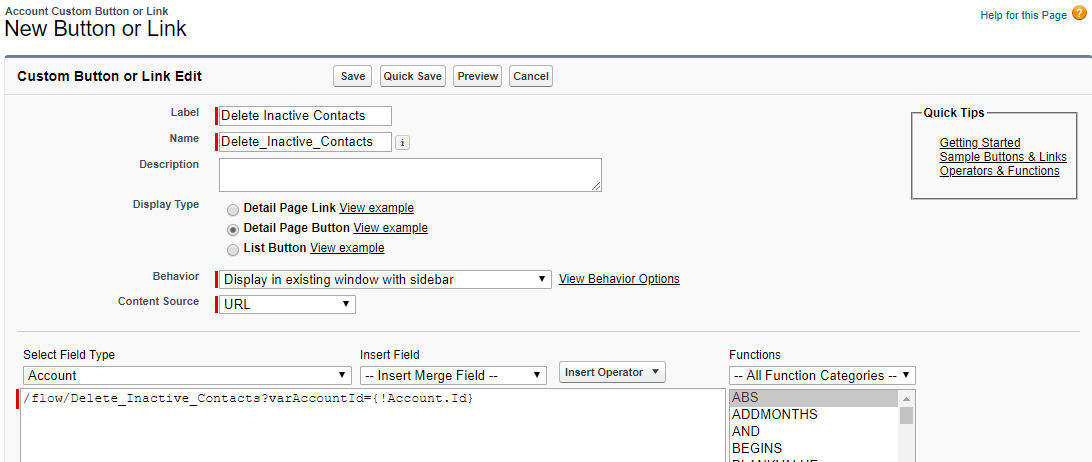Click the functions list scrollbar thumb
The height and width of the screenshot is (462, 1092).
pos(906,415)
